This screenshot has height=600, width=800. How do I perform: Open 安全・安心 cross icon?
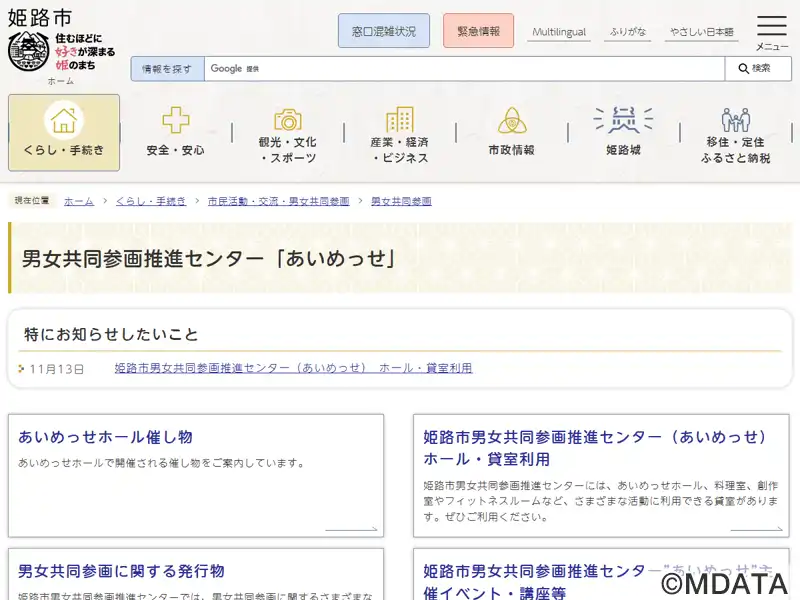coord(176,121)
